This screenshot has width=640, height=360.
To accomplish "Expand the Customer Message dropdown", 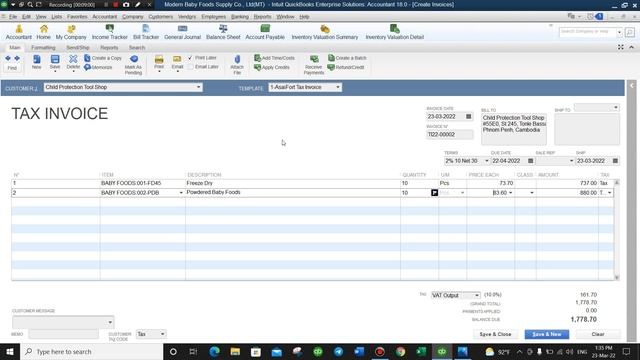I will 110,322.
